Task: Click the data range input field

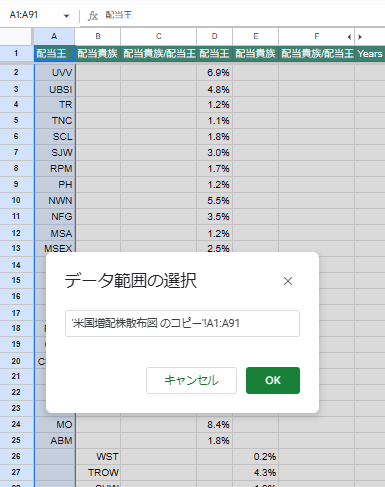Action: click(182, 323)
